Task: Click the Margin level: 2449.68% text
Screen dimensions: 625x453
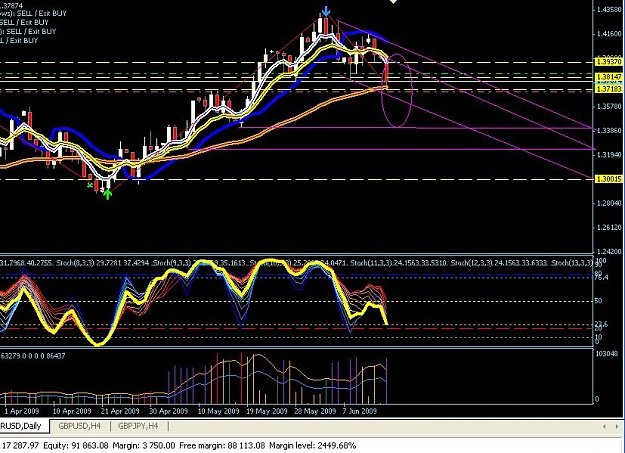Action: click(x=312, y=445)
